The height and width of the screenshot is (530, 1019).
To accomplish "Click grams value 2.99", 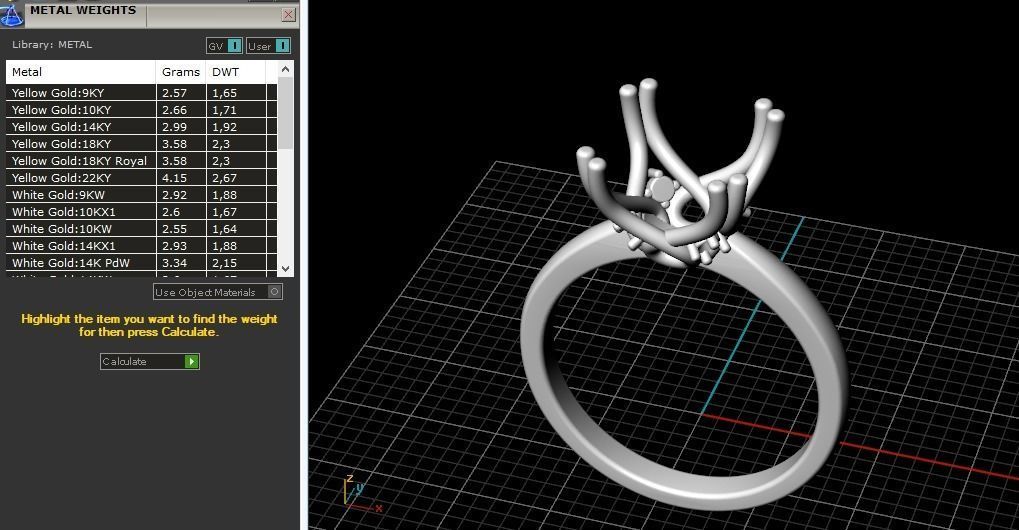I will click(x=174, y=127).
